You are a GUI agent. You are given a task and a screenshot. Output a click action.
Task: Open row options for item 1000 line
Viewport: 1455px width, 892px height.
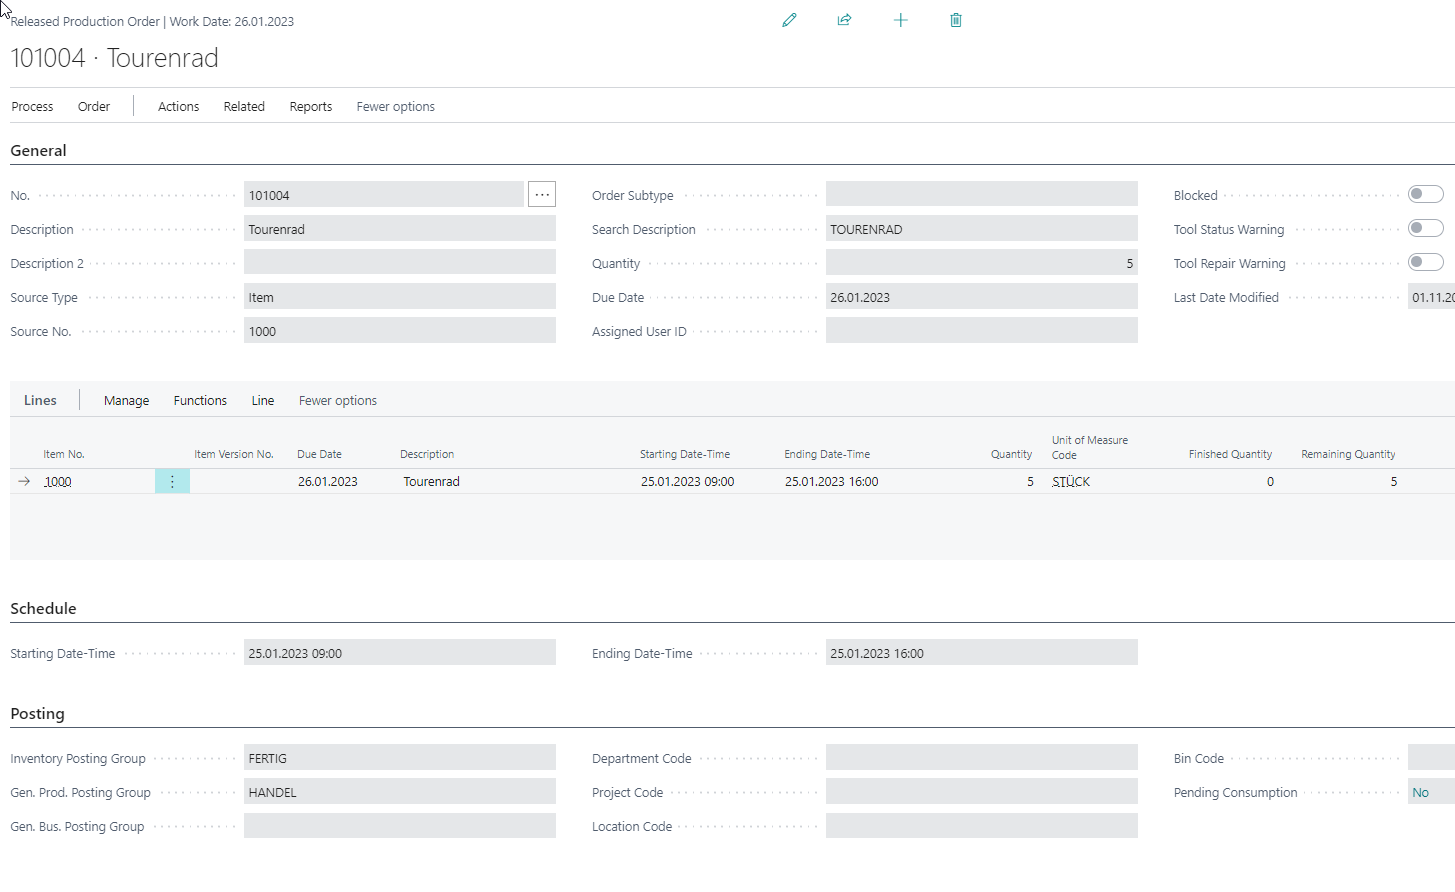[172, 482]
